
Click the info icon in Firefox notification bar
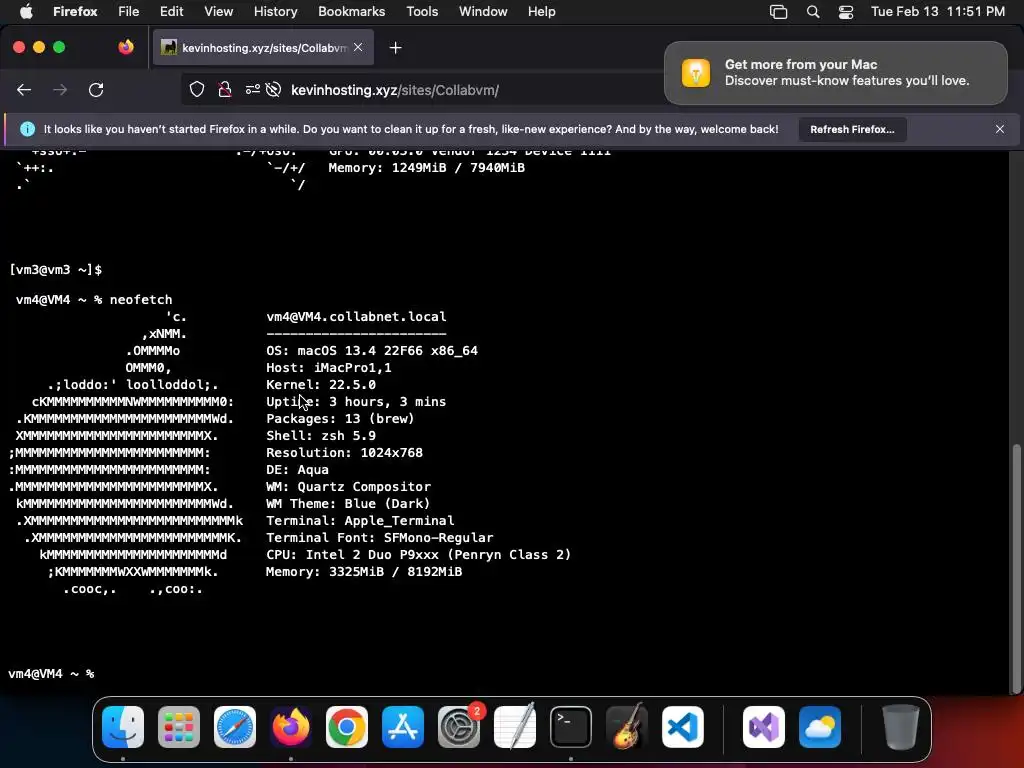[27, 129]
